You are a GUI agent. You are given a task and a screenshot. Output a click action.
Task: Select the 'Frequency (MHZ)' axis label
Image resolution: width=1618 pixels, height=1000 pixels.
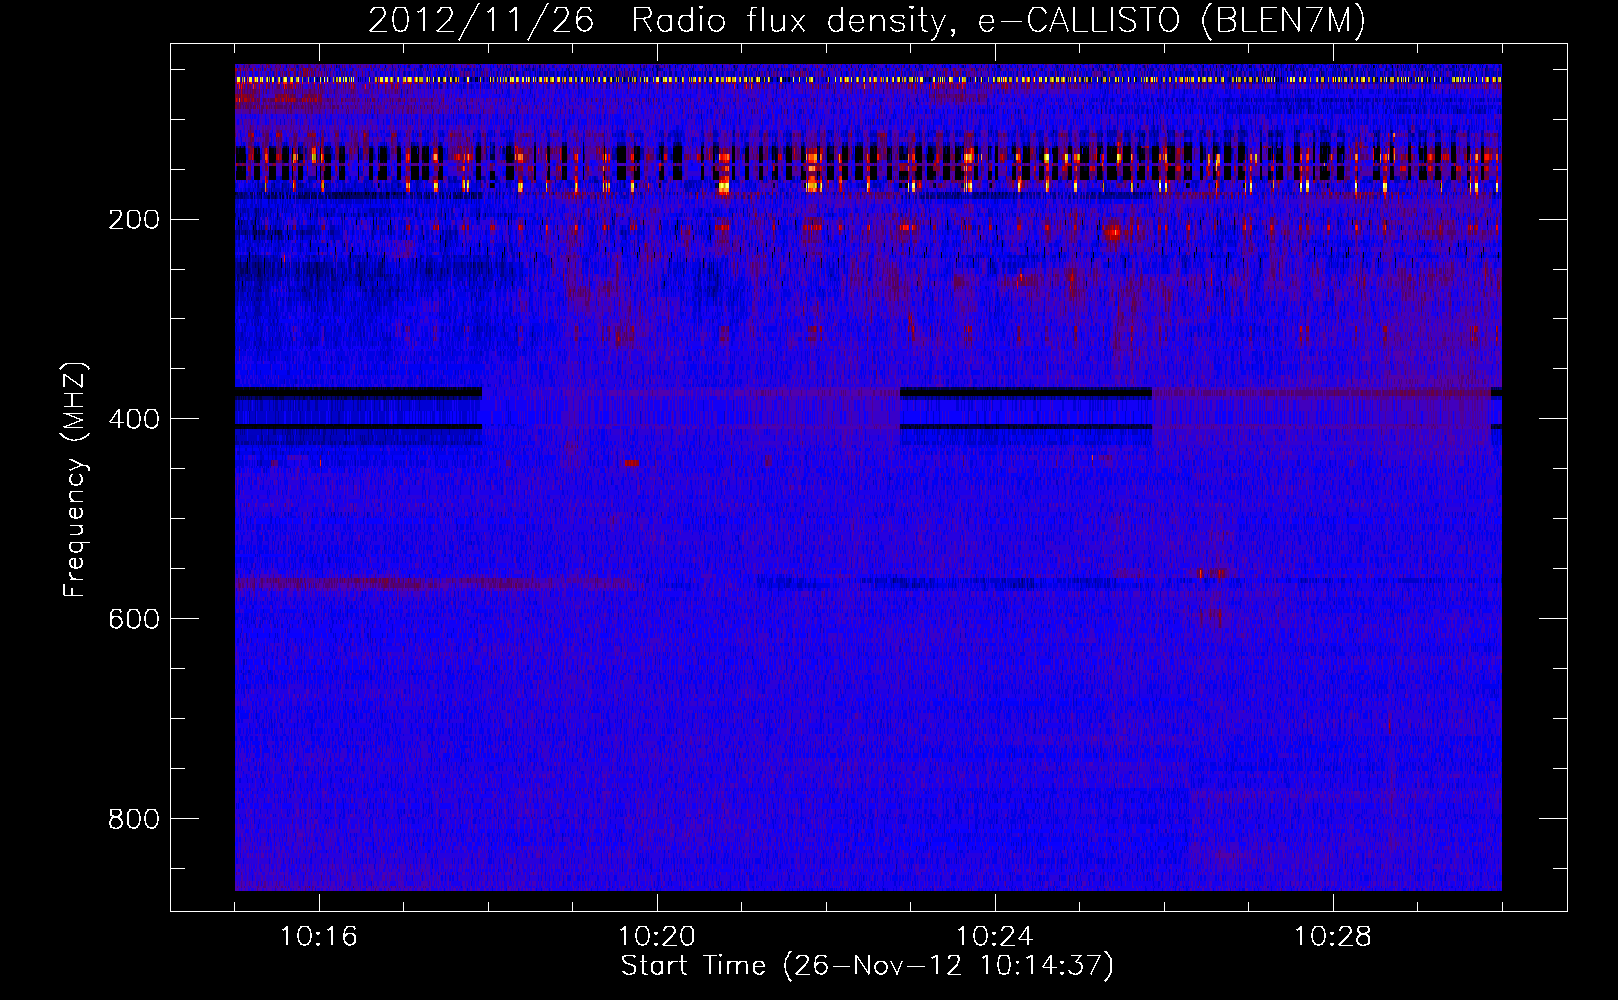click(x=75, y=480)
